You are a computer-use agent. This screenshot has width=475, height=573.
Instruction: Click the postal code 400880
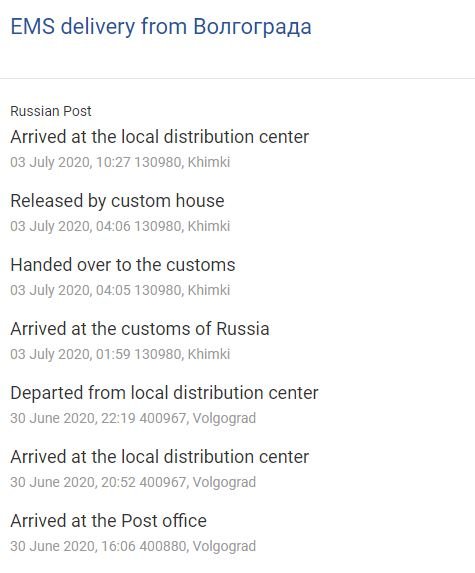point(163,546)
